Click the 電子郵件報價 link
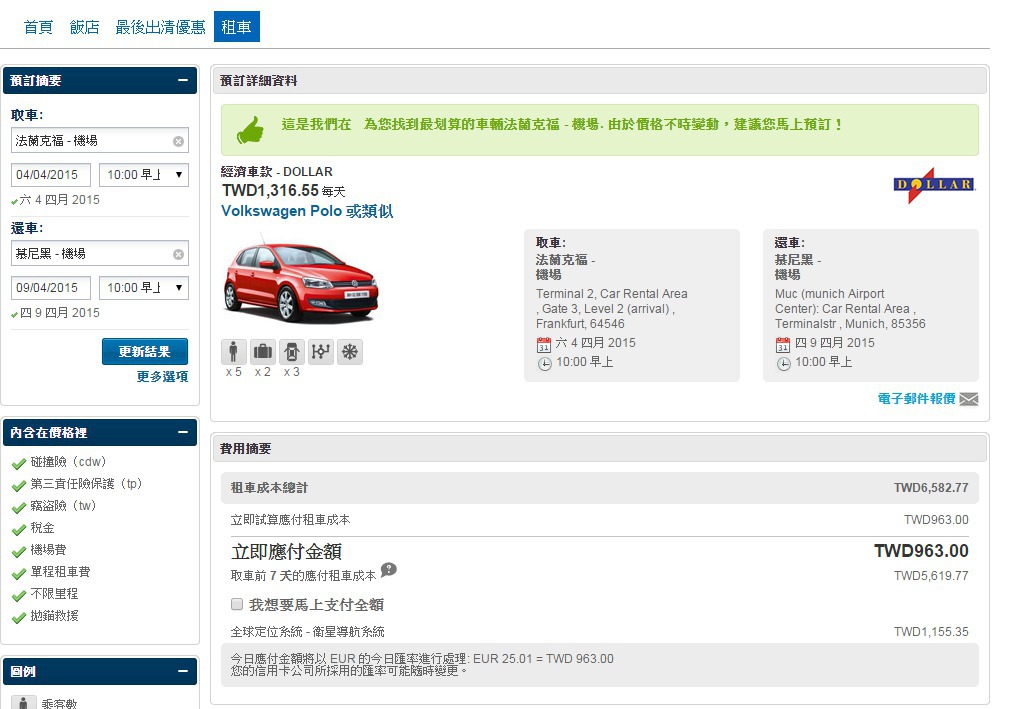 click(x=916, y=399)
